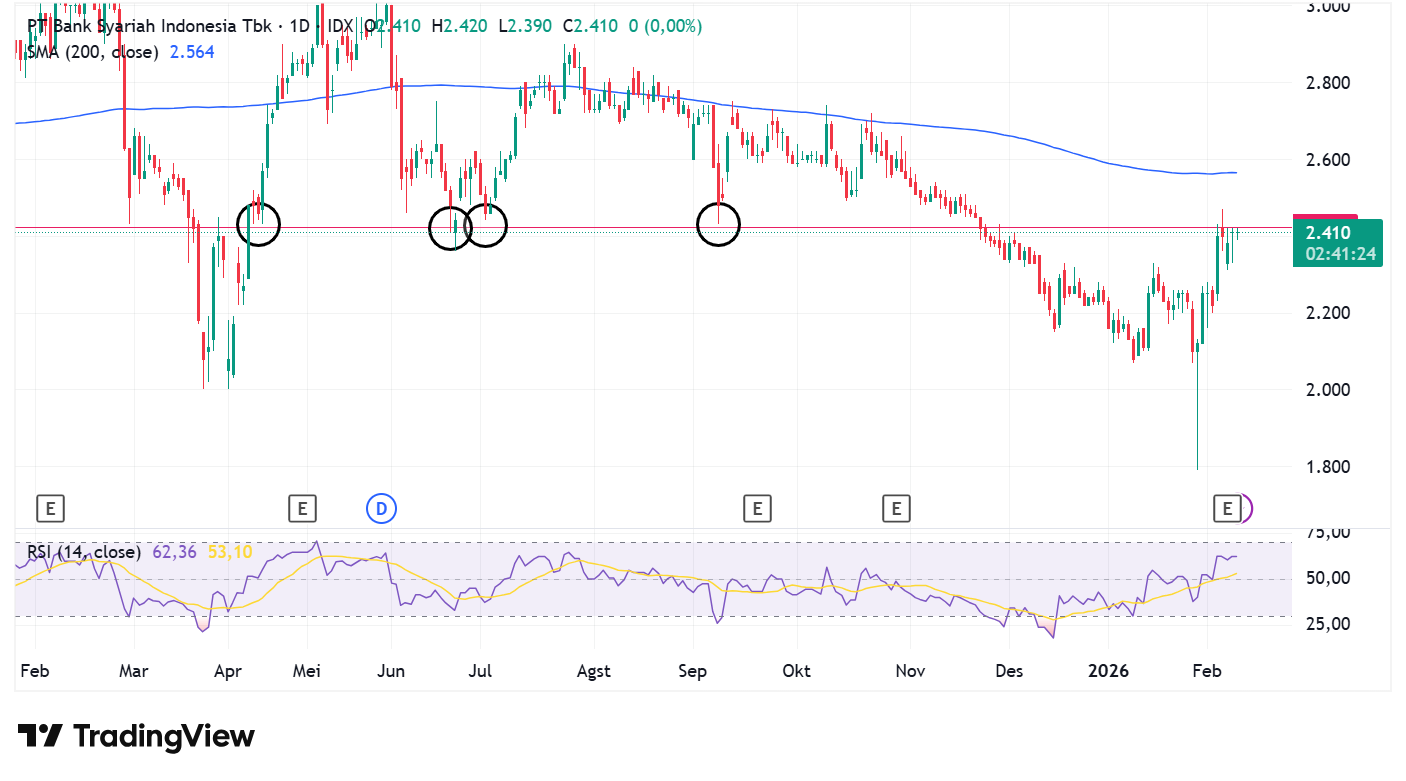Image resolution: width=1406 pixels, height=781 pixels.
Task: Click the yellow RSI average value 53,10
Action: 230,552
